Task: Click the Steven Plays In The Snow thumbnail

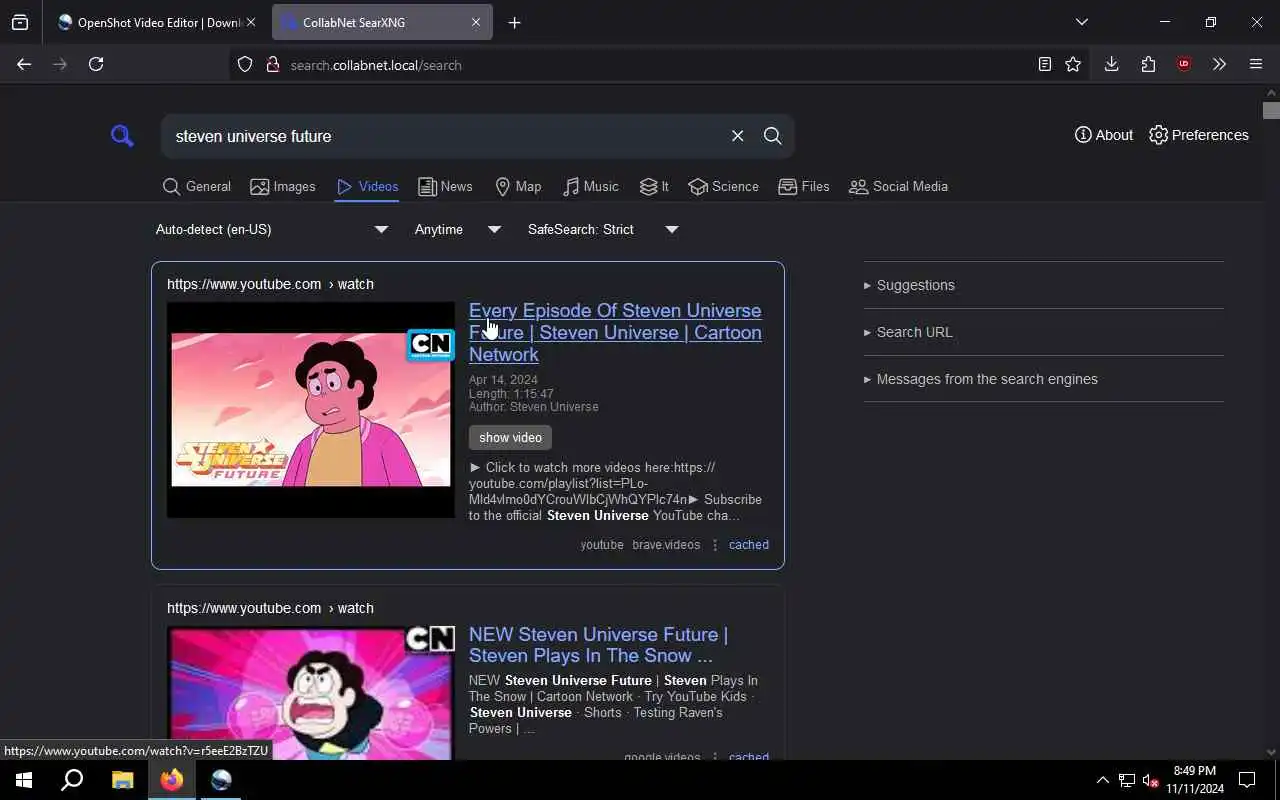Action: (311, 693)
